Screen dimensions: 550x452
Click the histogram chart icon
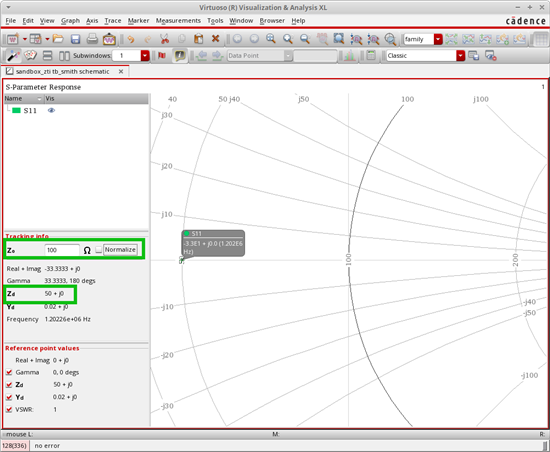click(x=349, y=55)
